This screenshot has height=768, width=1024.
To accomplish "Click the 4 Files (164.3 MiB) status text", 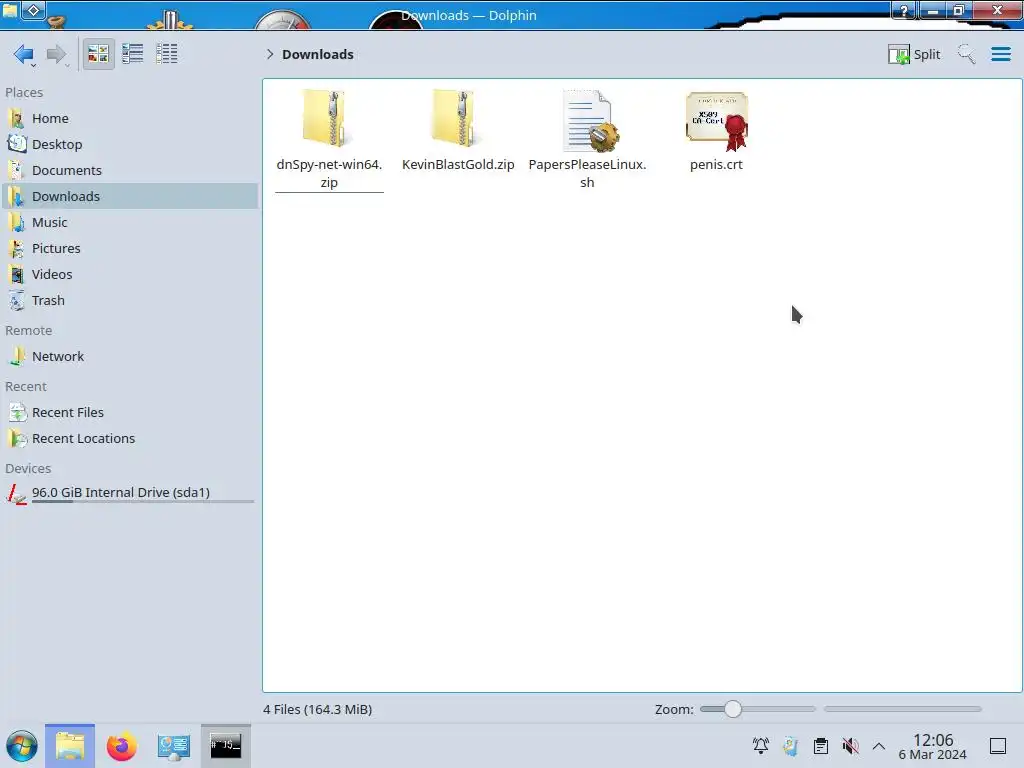I will [317, 709].
